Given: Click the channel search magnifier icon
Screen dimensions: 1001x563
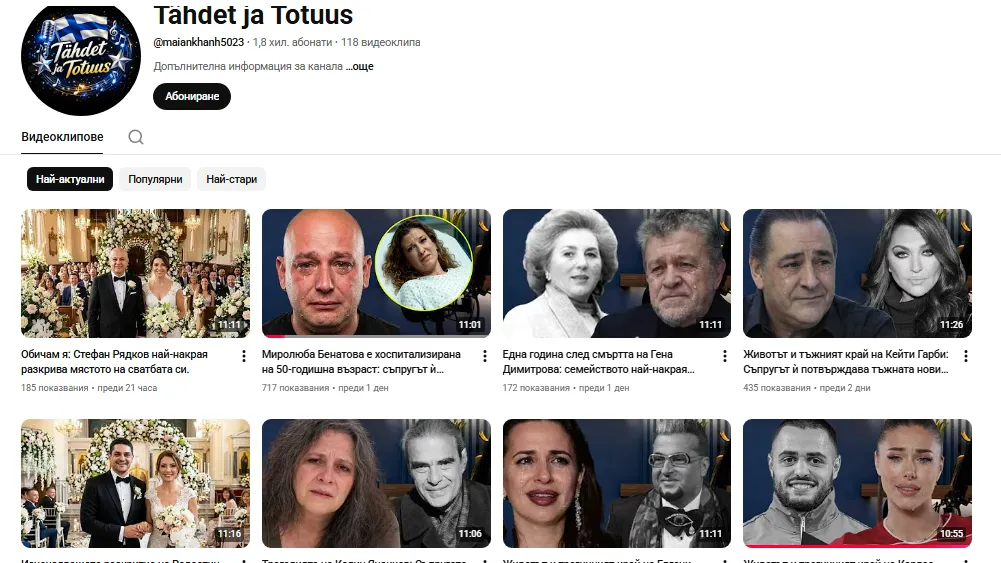Looking at the screenshot, I should 136,137.
